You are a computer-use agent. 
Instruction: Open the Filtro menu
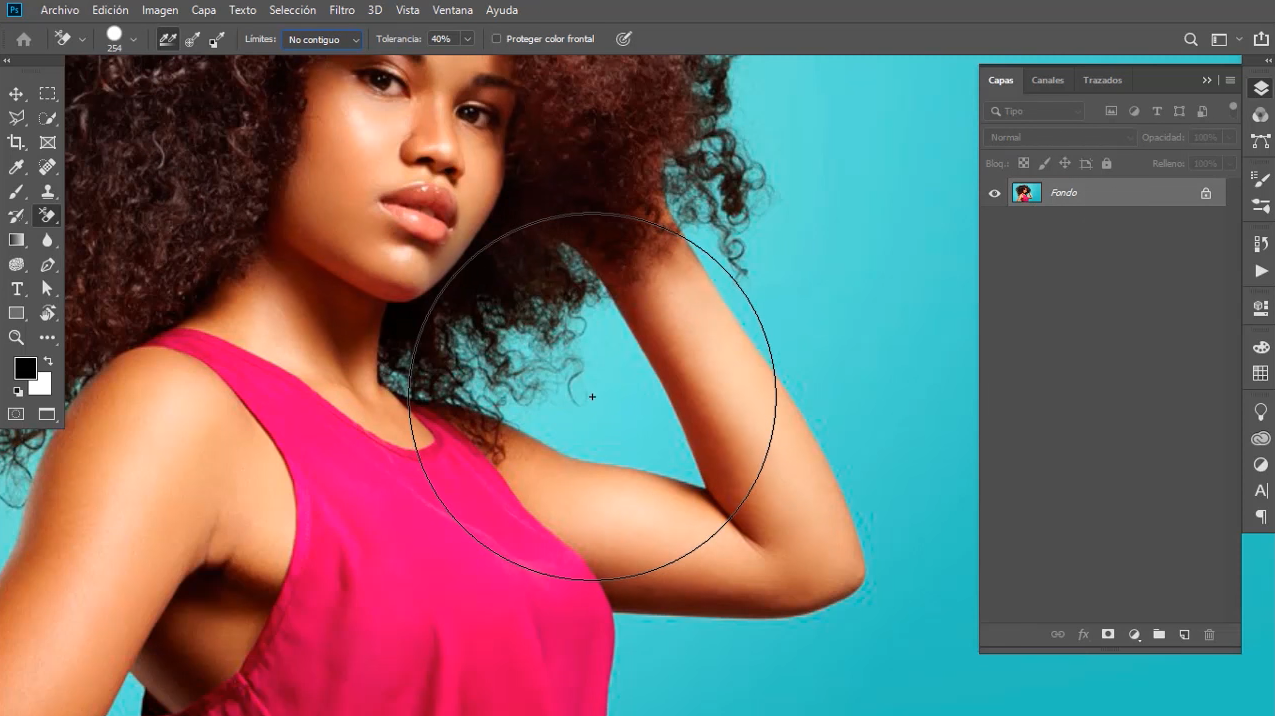(x=341, y=10)
